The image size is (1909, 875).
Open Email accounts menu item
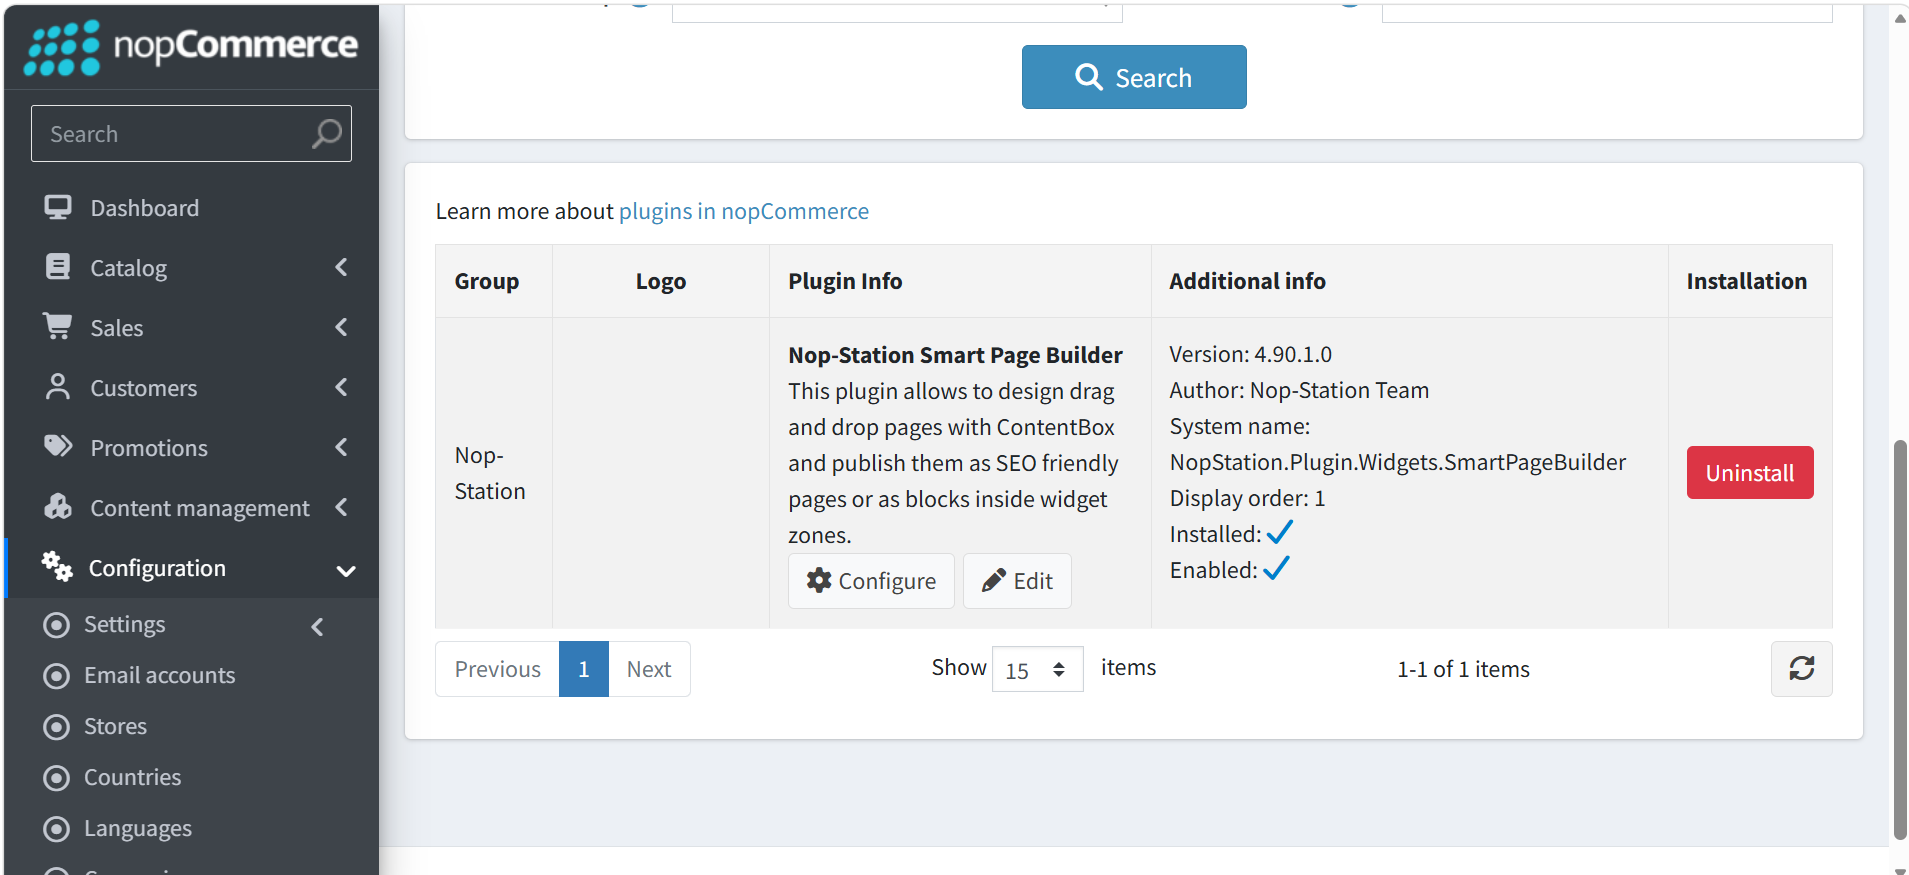(191, 676)
